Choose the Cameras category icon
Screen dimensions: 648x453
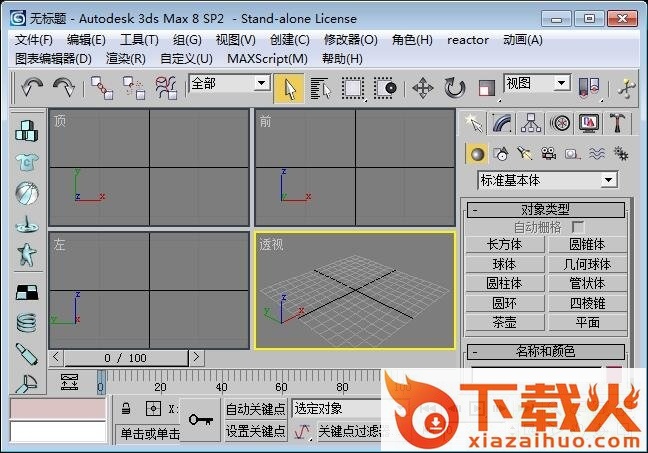tap(548, 153)
